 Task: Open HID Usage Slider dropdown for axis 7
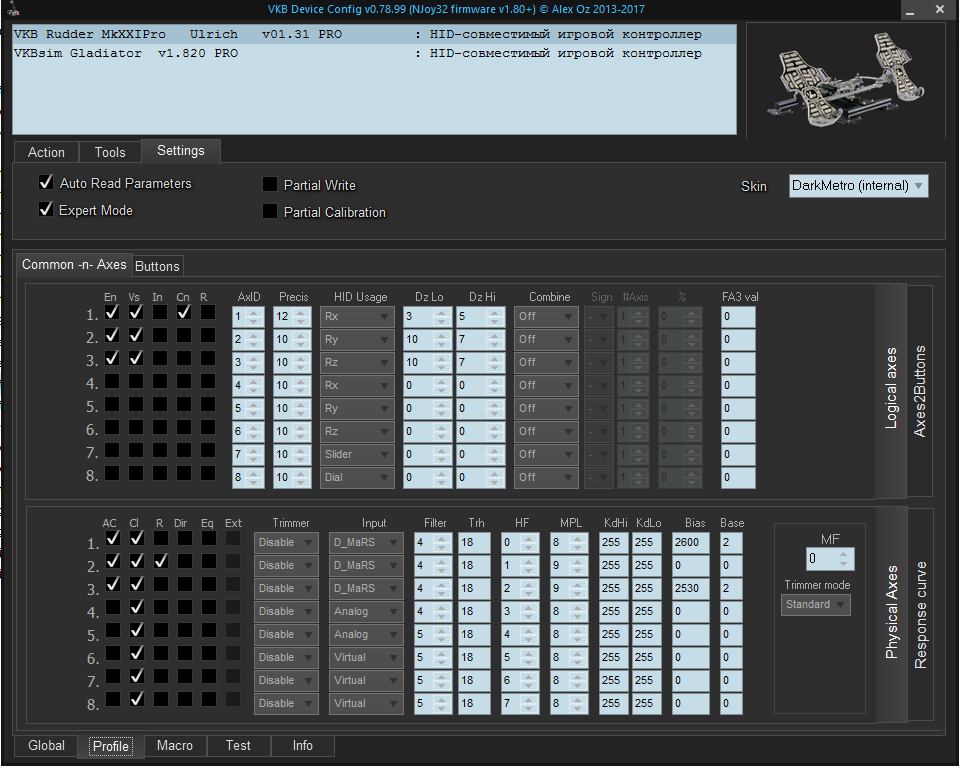[357, 454]
